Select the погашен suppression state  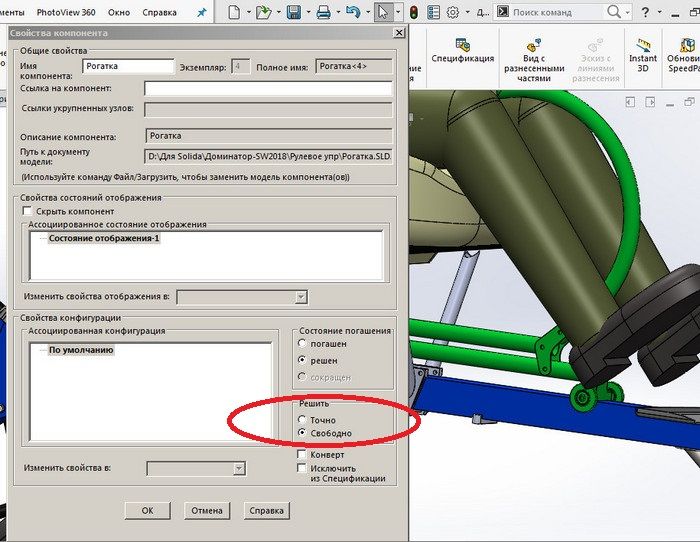click(x=304, y=343)
